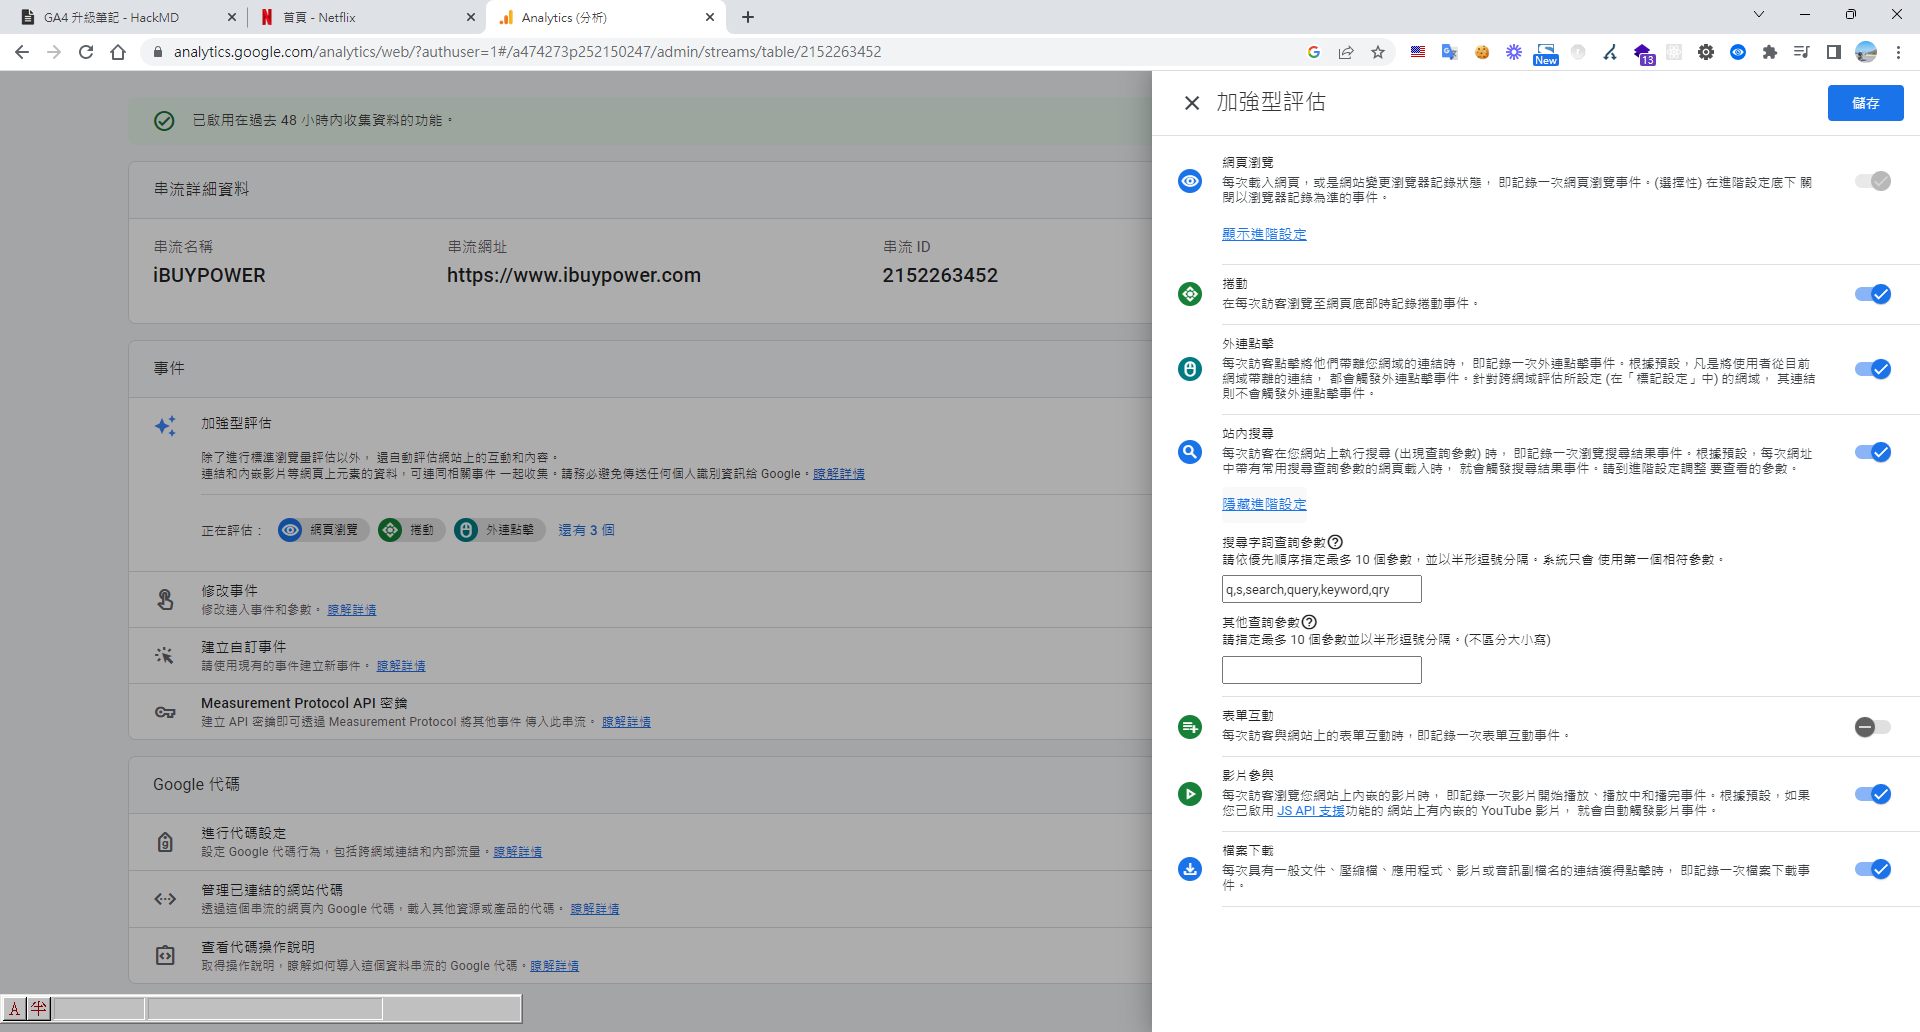This screenshot has height=1032, width=1920.
Task: Bookmark this page with star icon
Action: pyautogui.click(x=1378, y=52)
